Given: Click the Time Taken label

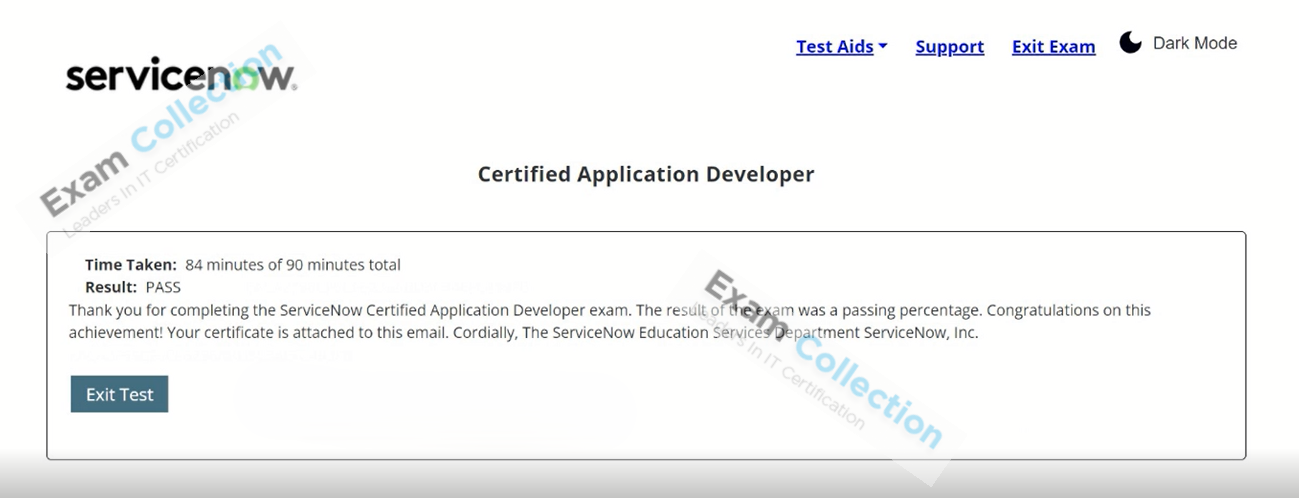Looking at the screenshot, I should click(130, 265).
